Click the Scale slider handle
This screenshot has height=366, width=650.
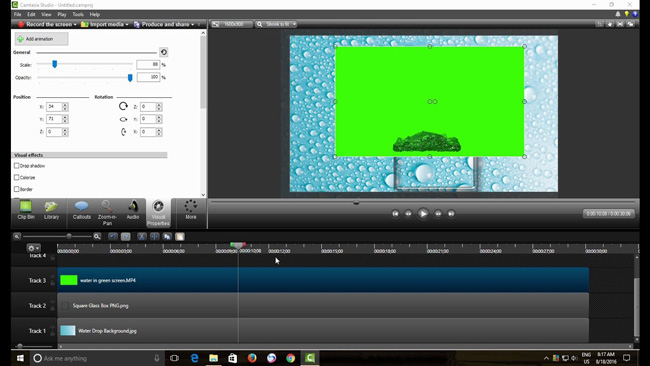pyautogui.click(x=54, y=64)
